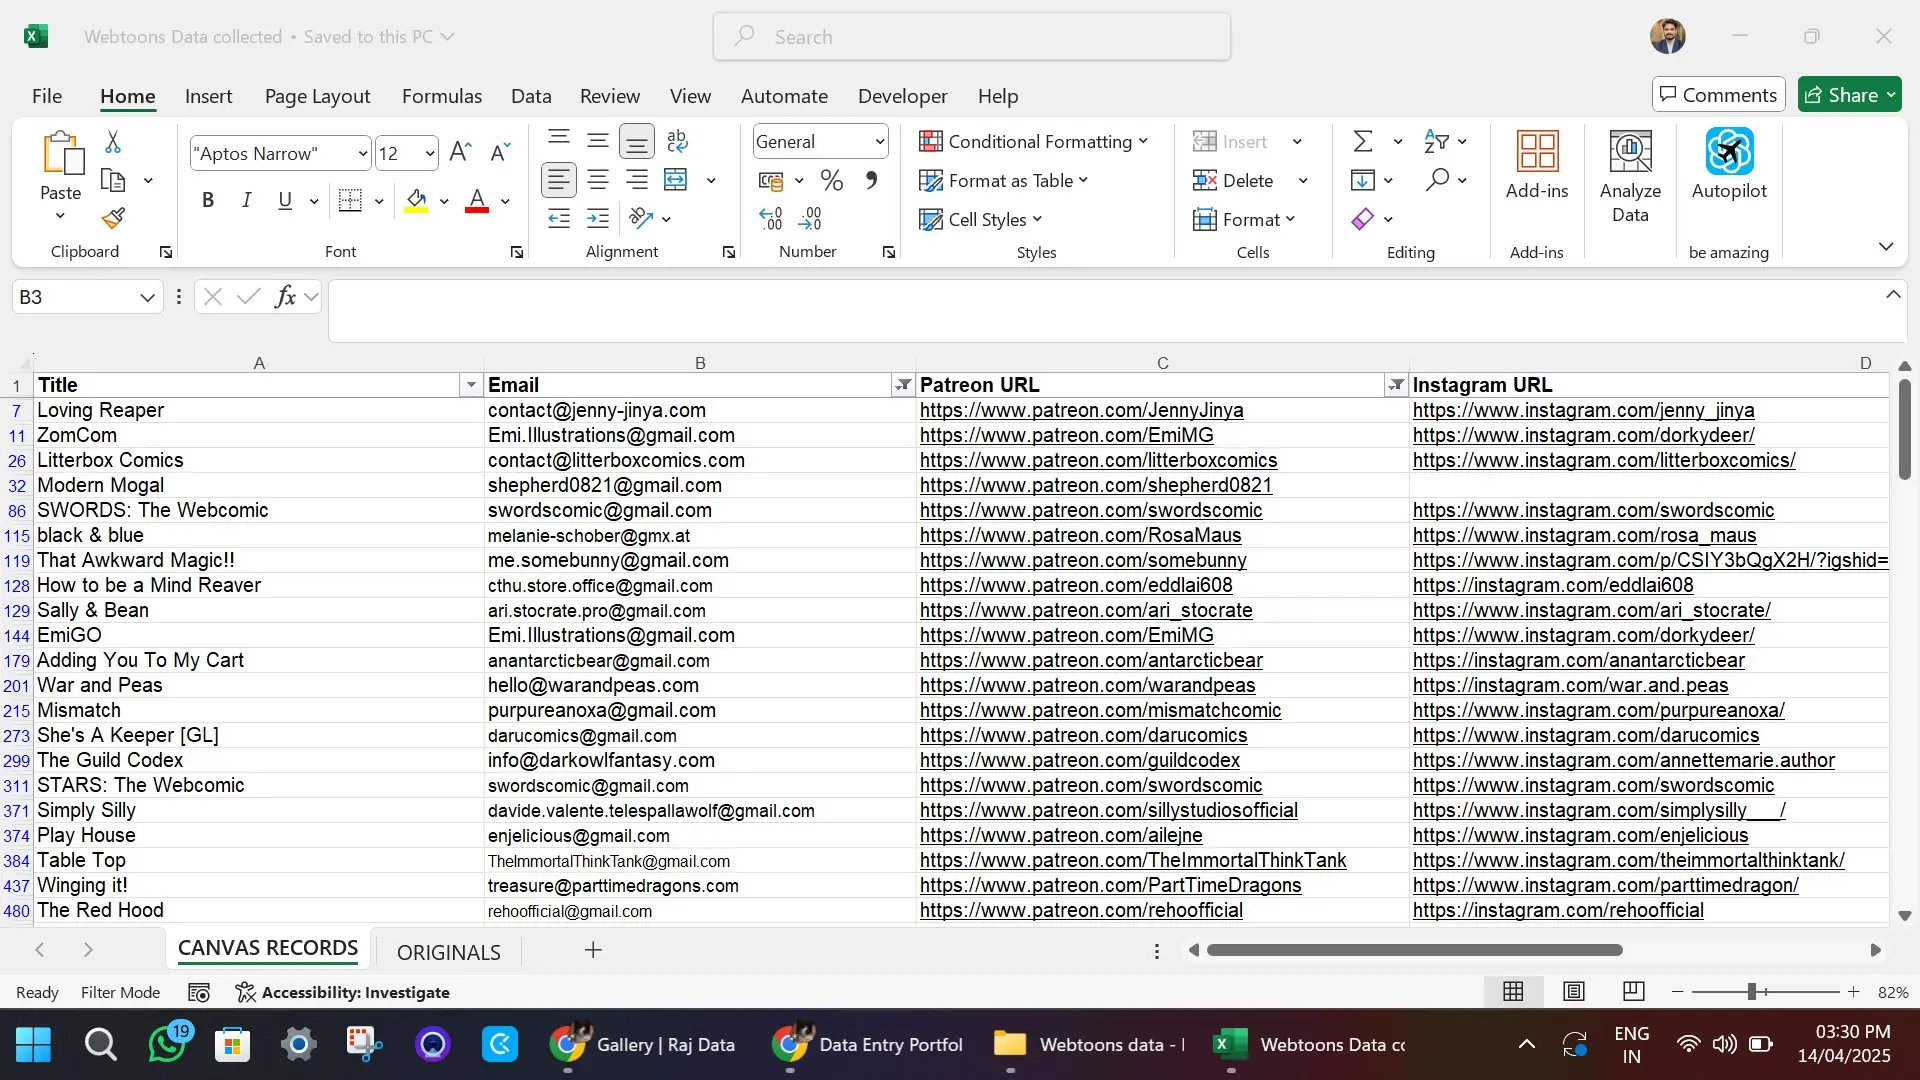This screenshot has height=1080, width=1920.
Task: Click the Cut scissors icon
Action: (113, 142)
